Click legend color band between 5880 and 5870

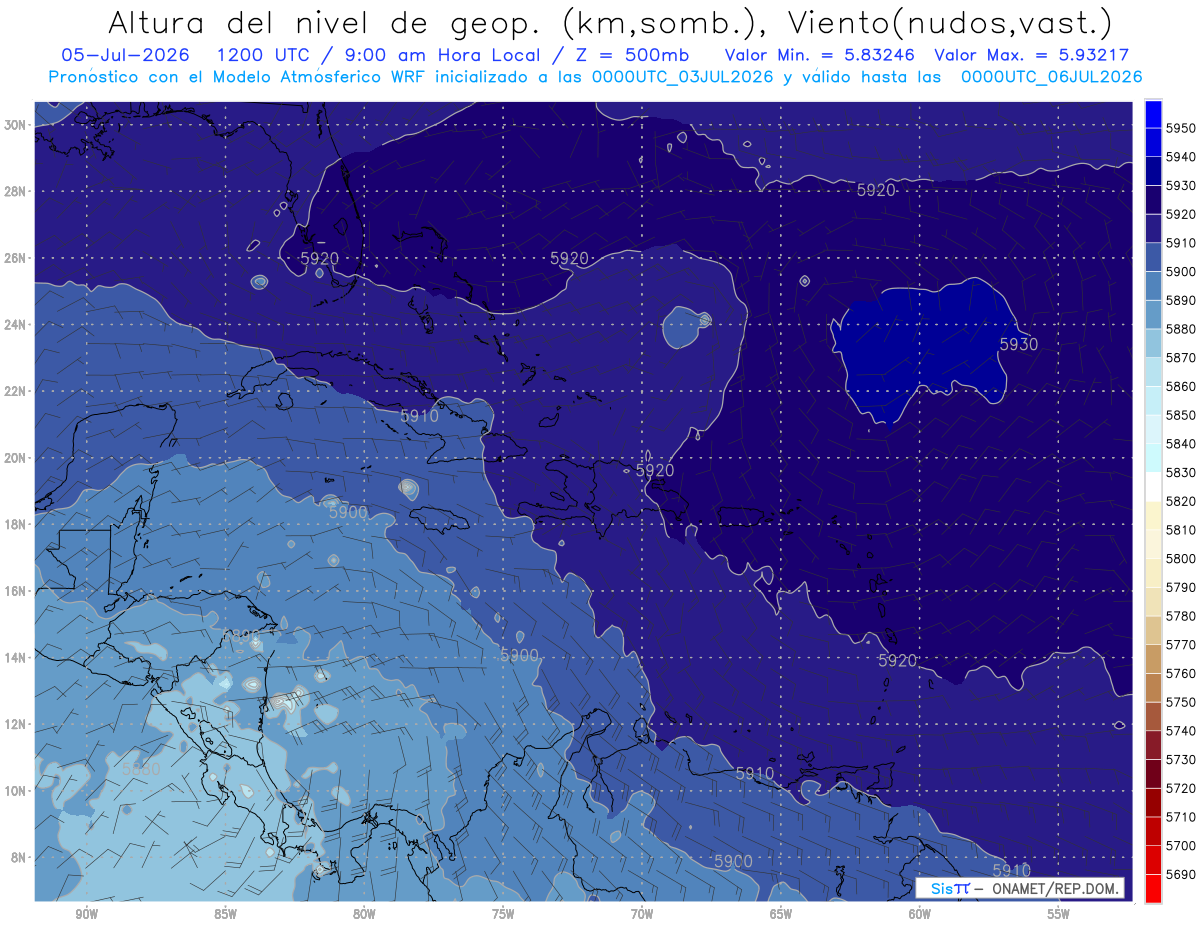click(1153, 343)
